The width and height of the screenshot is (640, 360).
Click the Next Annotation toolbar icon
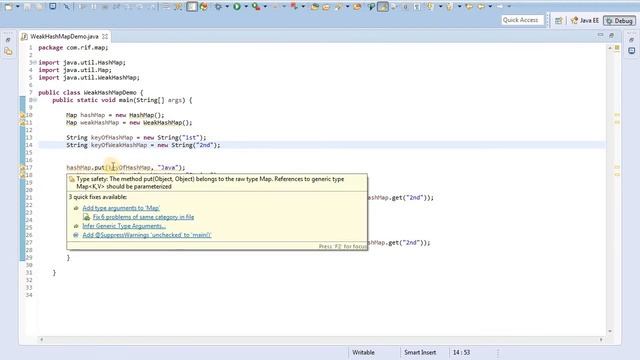click(x=430, y=7)
